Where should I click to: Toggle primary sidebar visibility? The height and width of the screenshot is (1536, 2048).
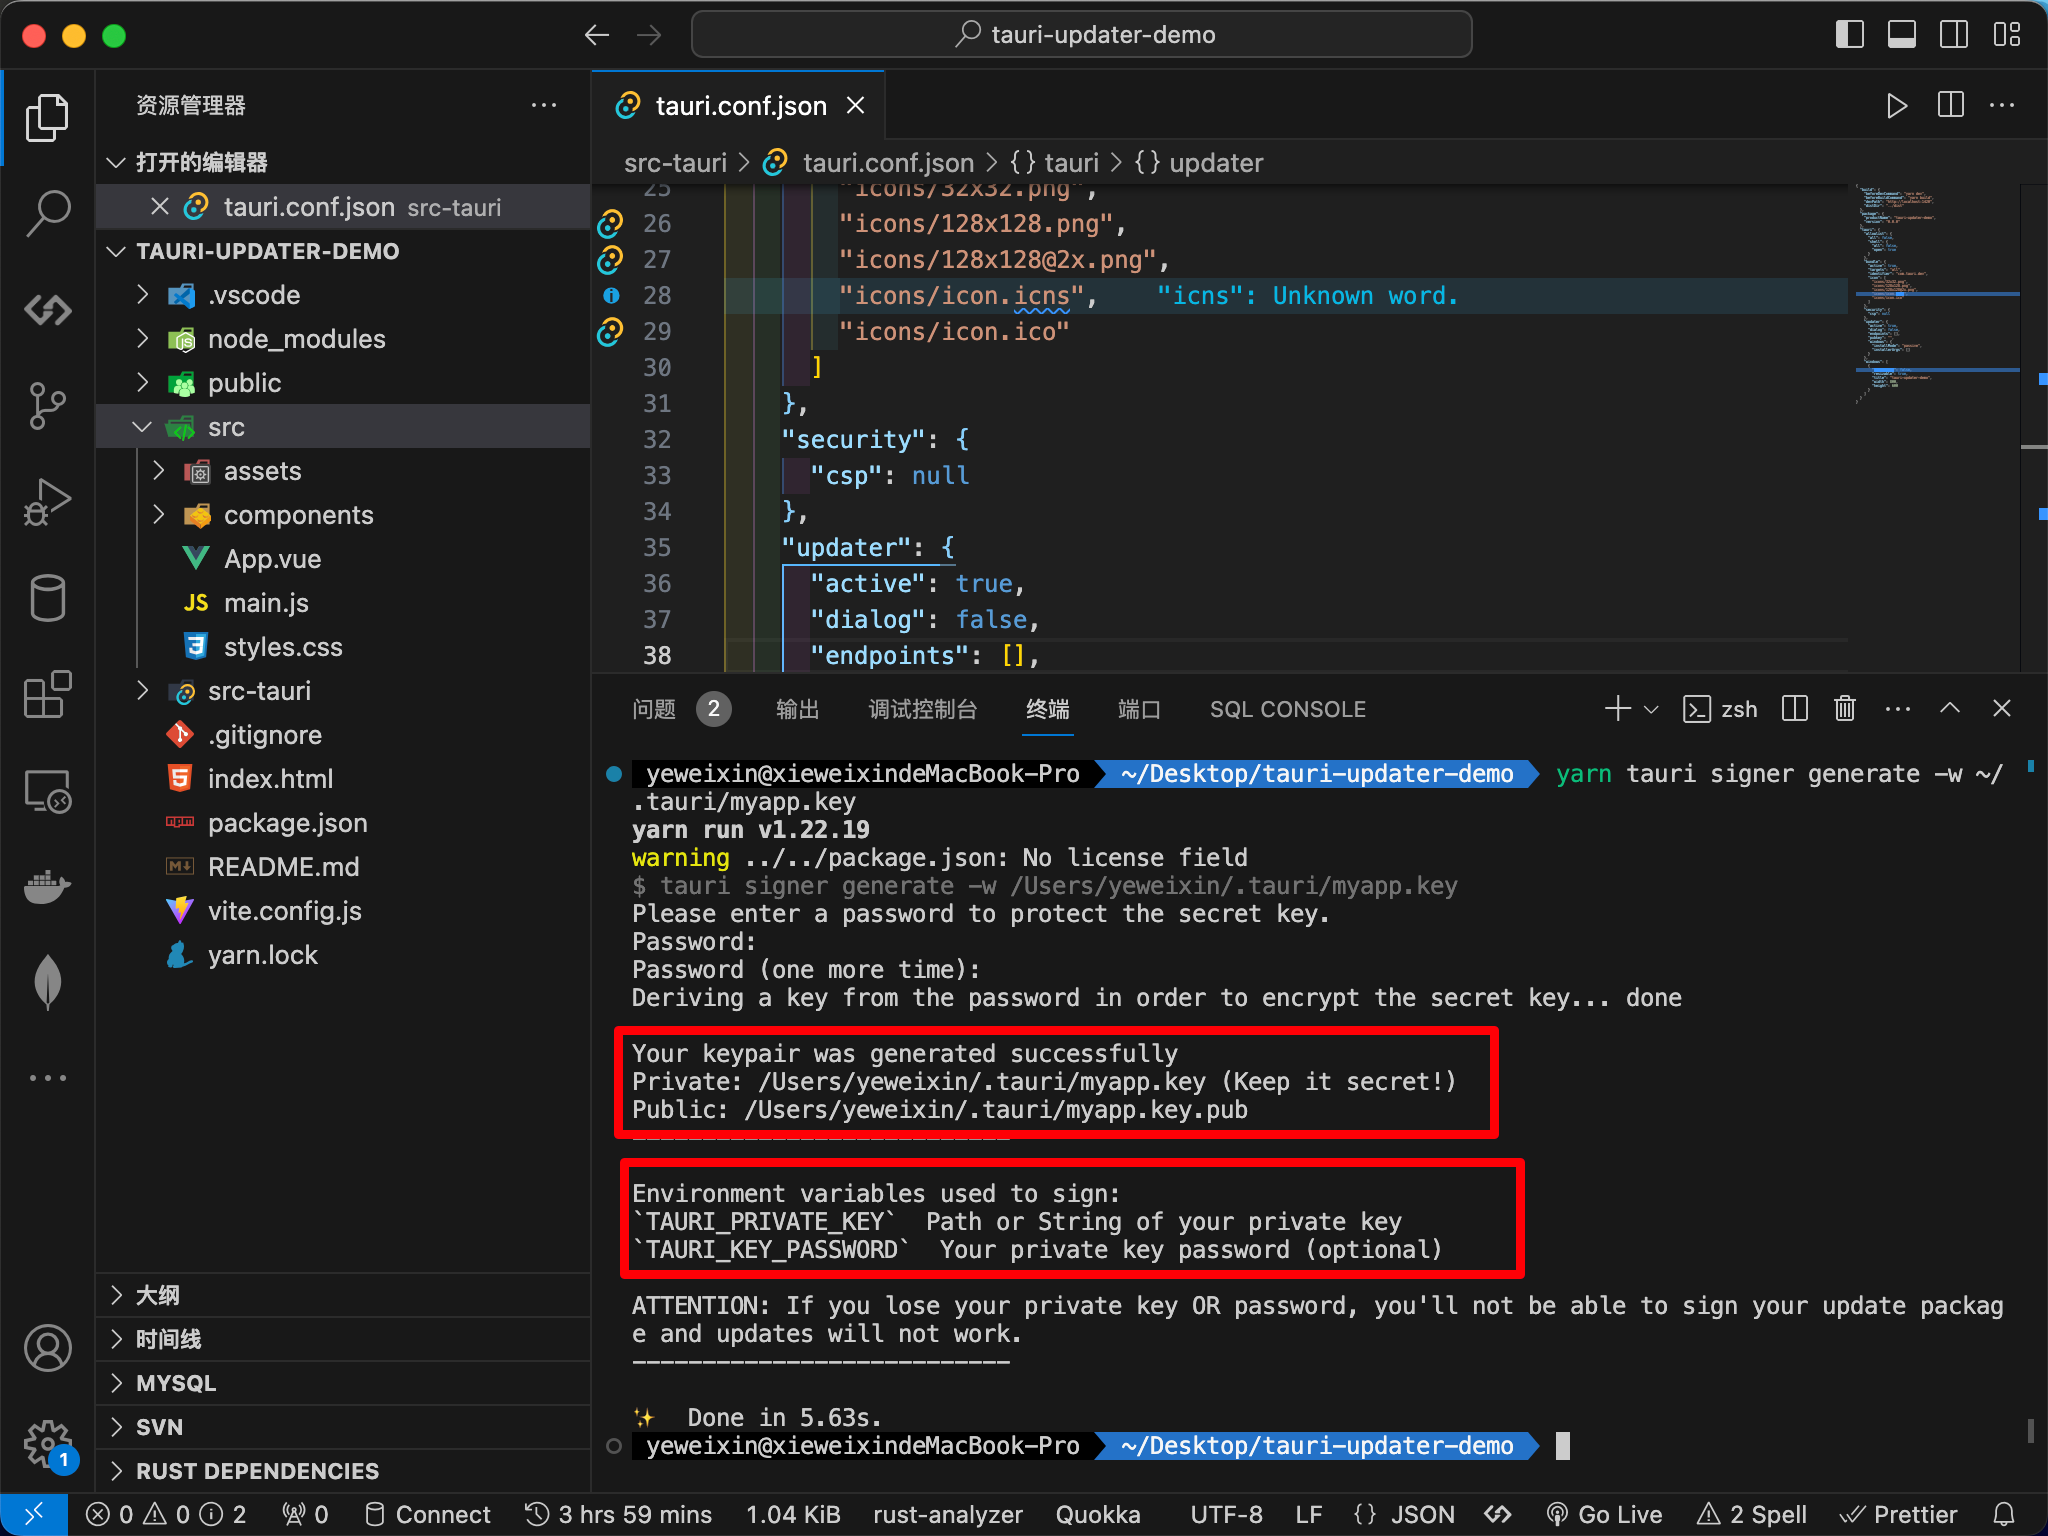click(x=1850, y=35)
